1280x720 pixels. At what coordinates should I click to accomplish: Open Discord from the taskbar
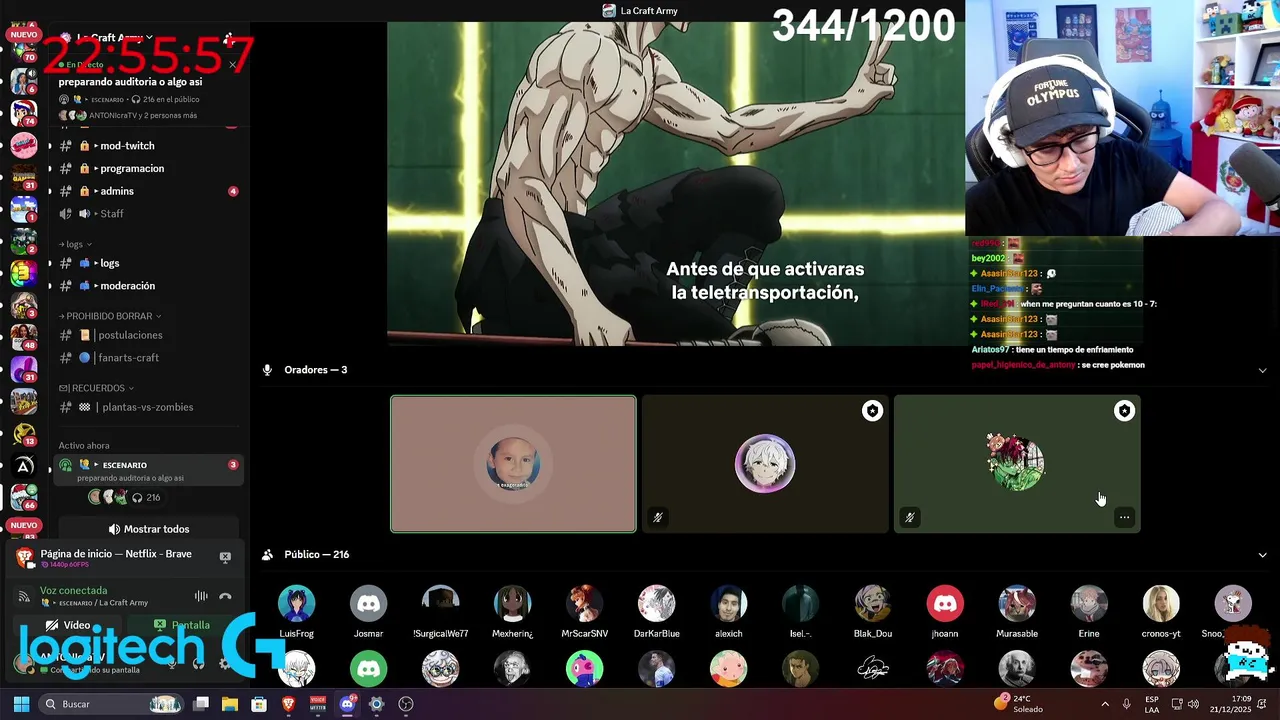(347, 704)
